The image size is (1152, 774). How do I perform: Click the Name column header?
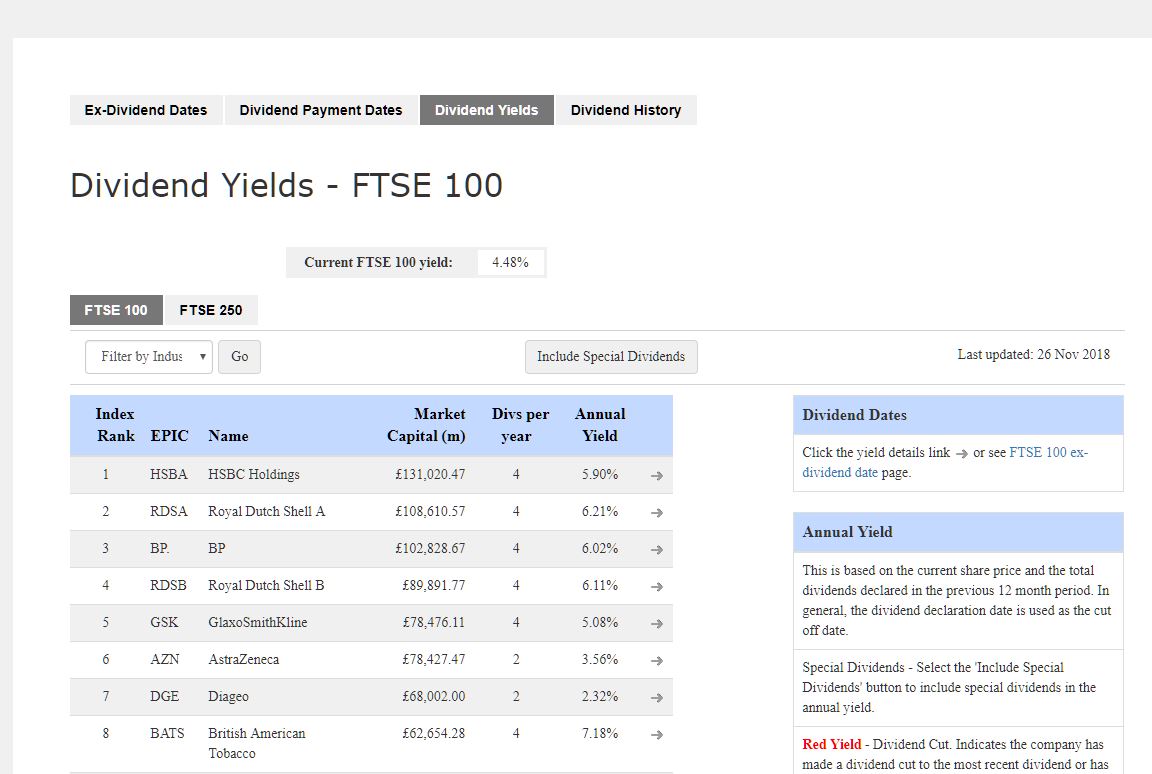pos(228,436)
